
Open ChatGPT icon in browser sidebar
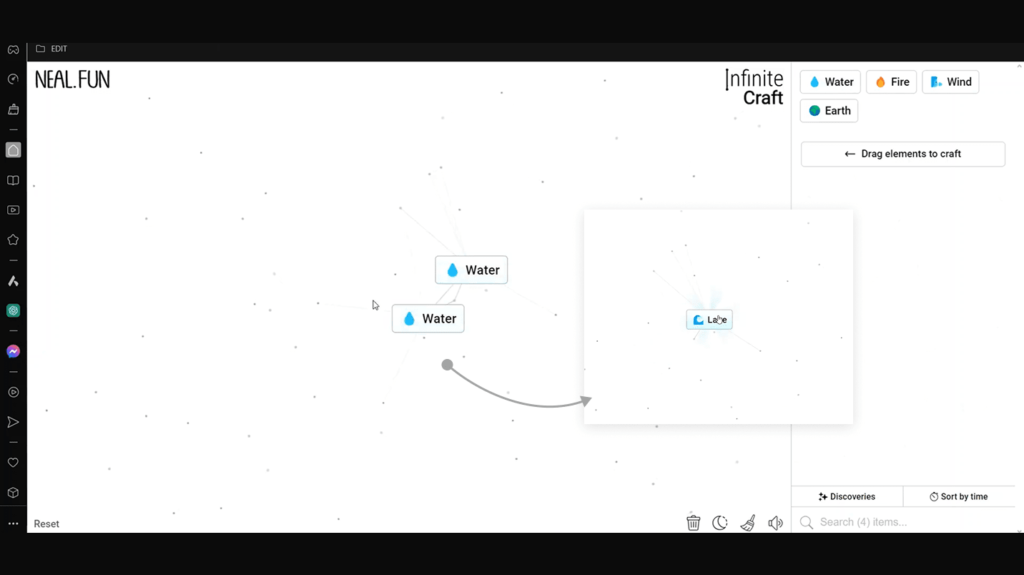tap(13, 311)
